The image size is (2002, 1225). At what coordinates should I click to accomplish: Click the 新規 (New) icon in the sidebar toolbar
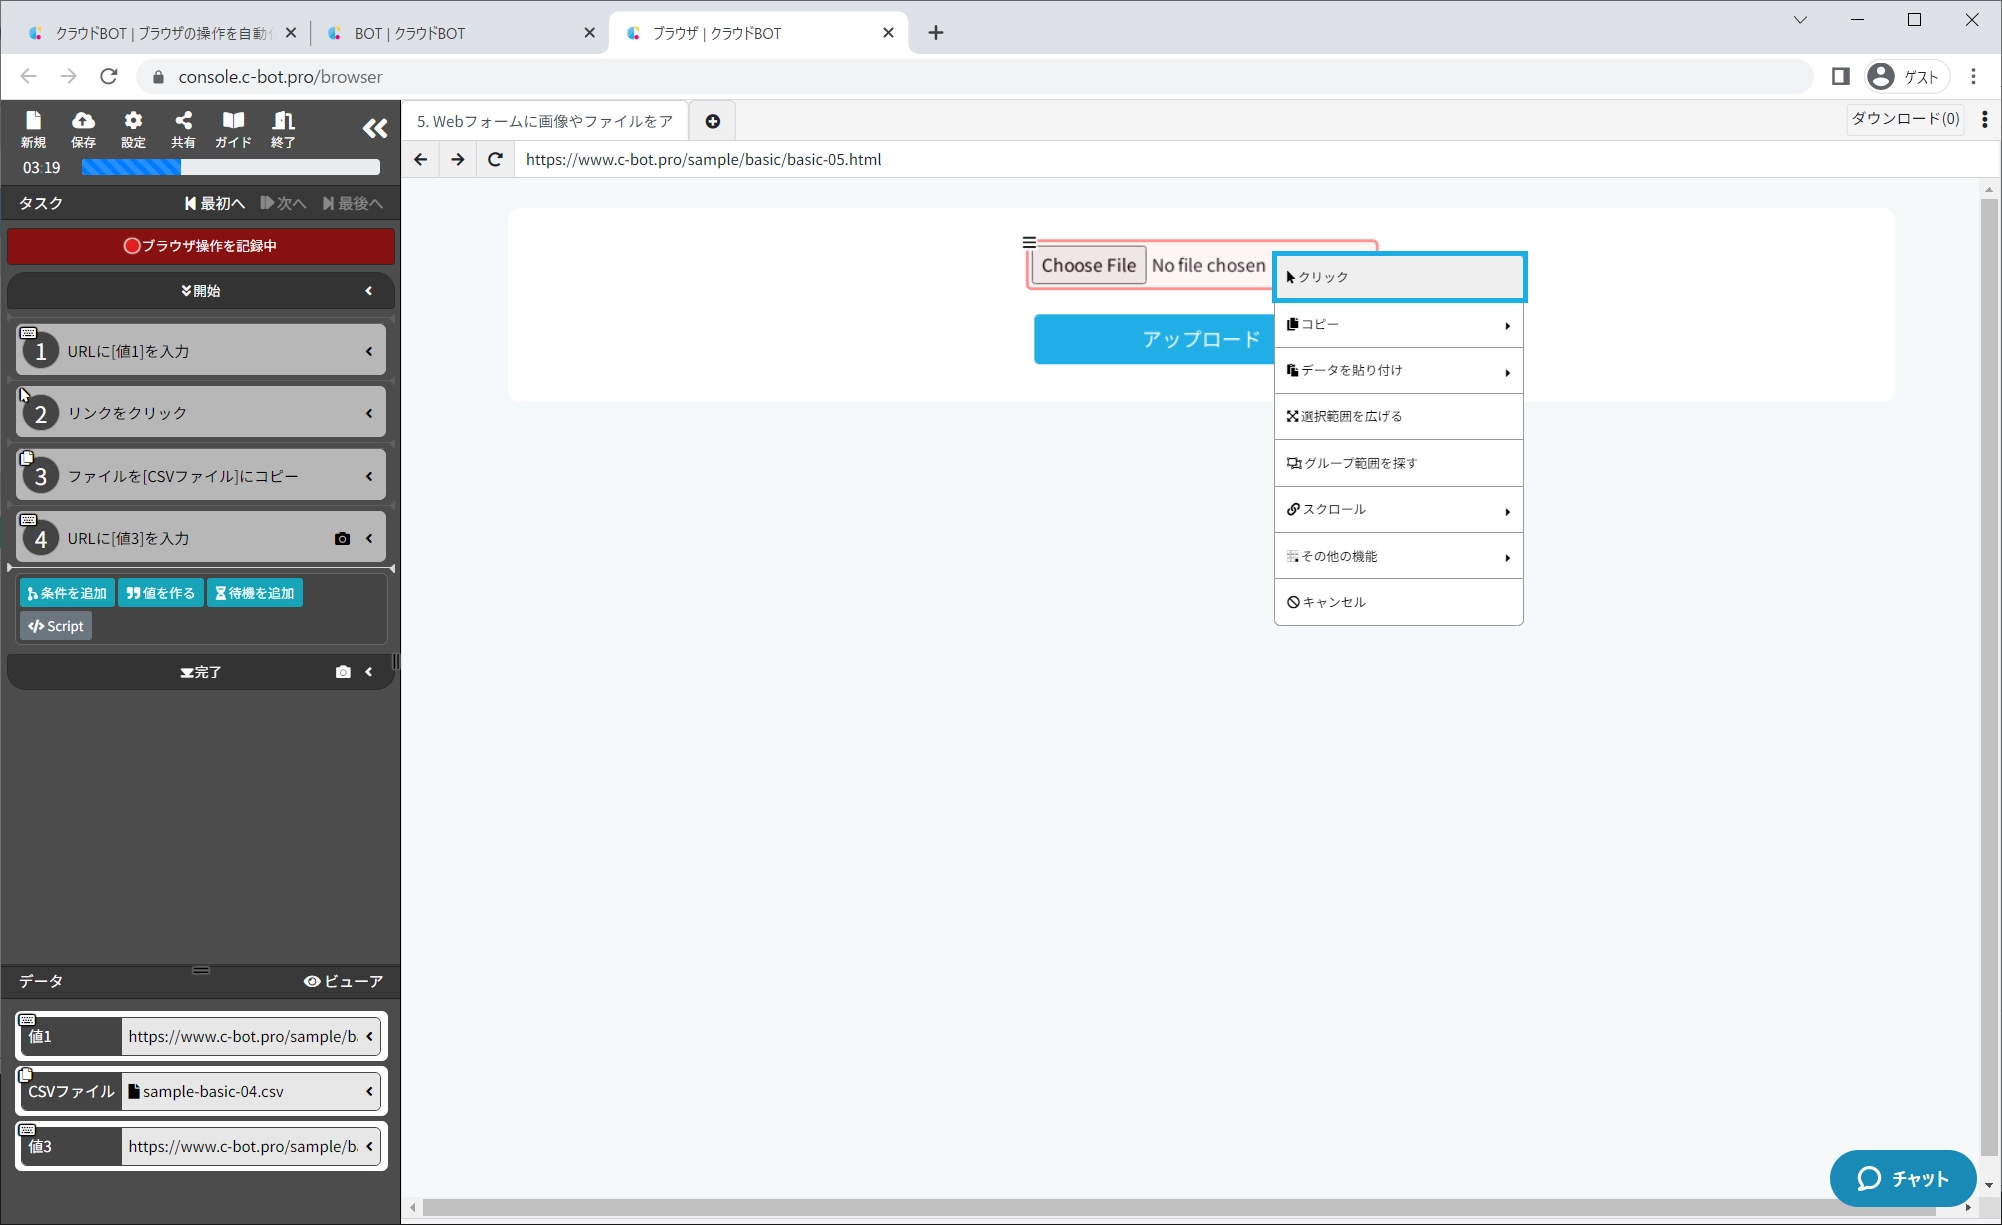(33, 129)
